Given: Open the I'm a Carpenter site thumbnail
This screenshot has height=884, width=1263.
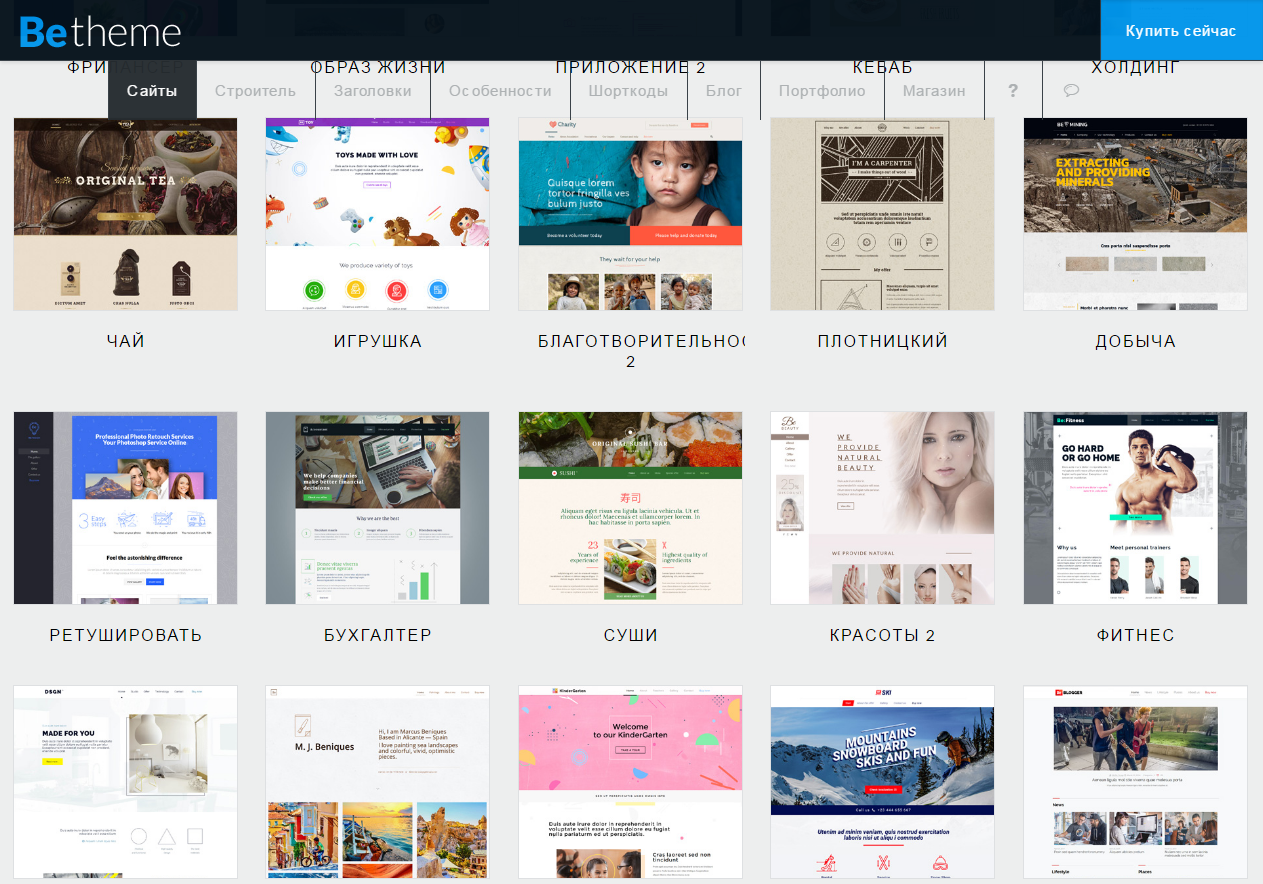Looking at the screenshot, I should (883, 214).
